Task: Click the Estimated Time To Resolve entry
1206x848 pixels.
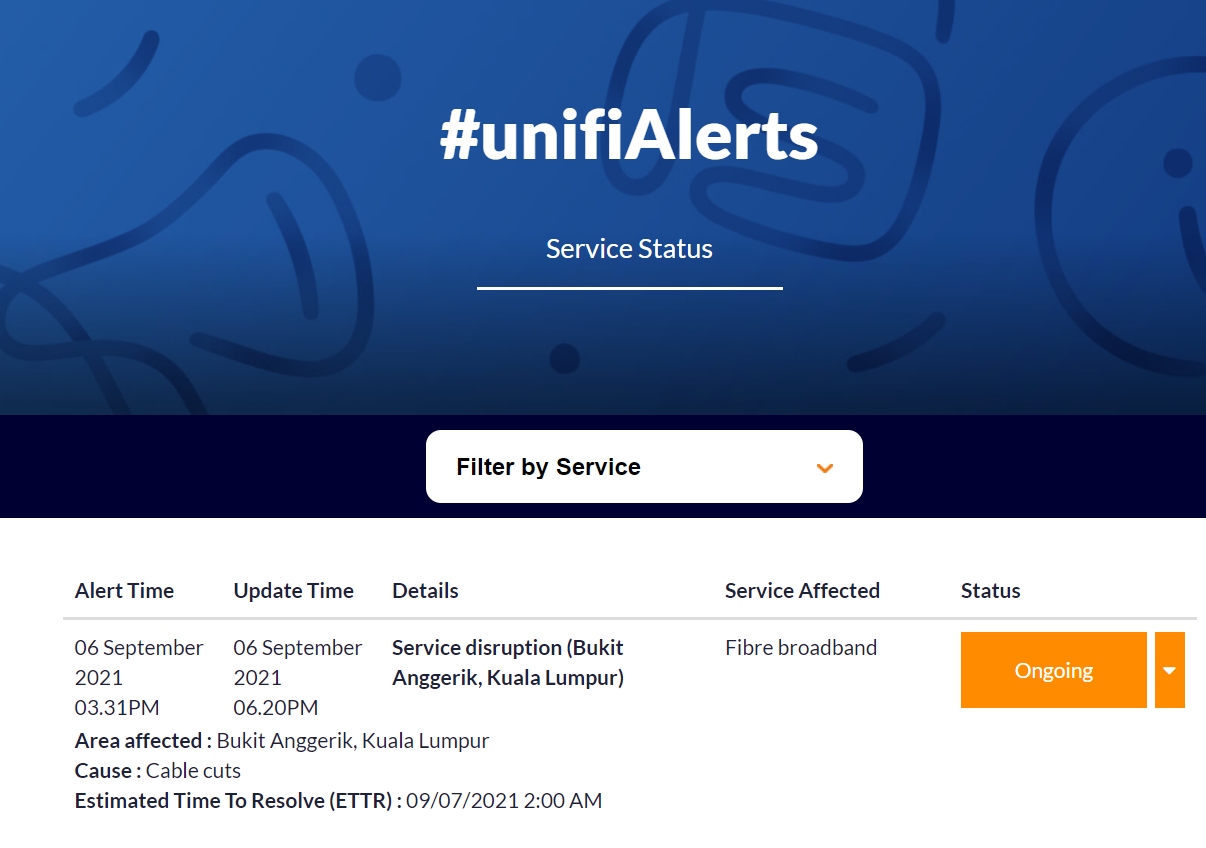Action: [x=339, y=800]
